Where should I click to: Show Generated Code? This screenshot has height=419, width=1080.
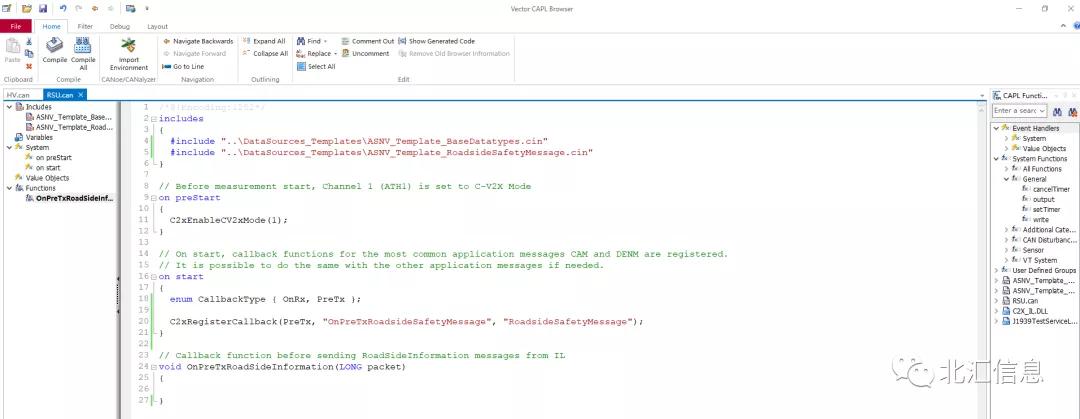(x=437, y=41)
